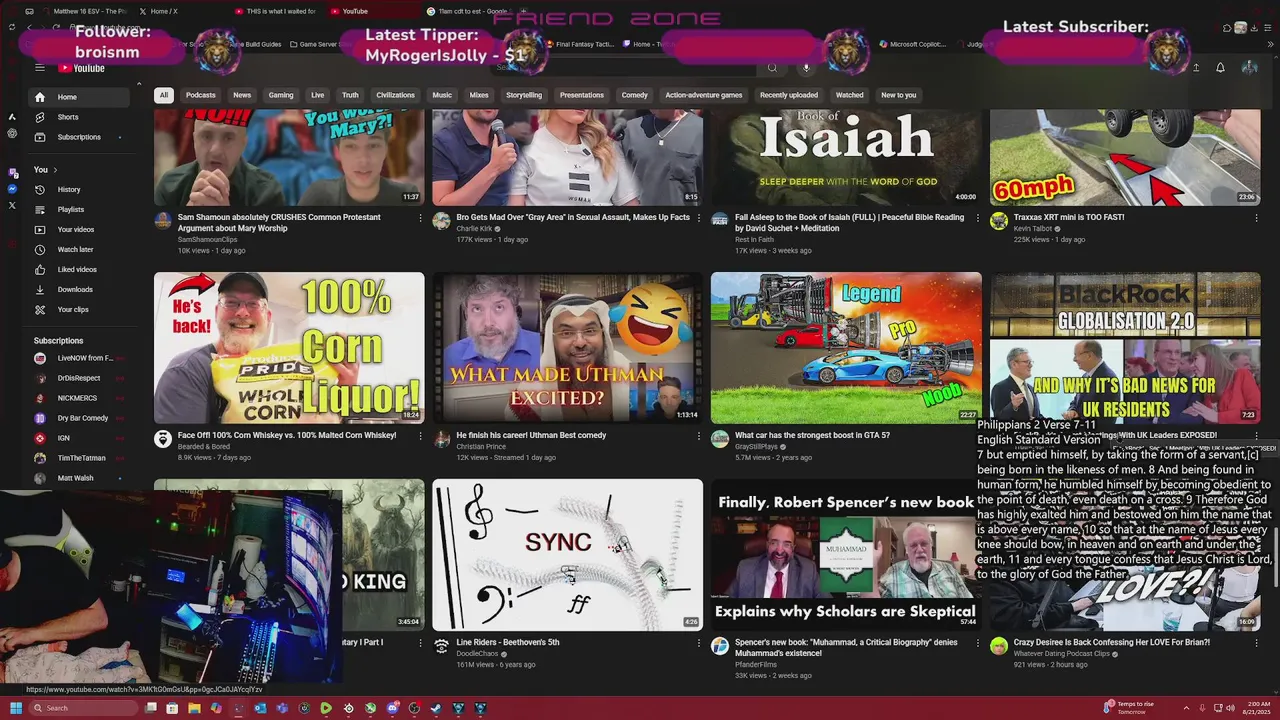
Task: Open DoodleChaos channel avatar
Action: [x=441, y=646]
